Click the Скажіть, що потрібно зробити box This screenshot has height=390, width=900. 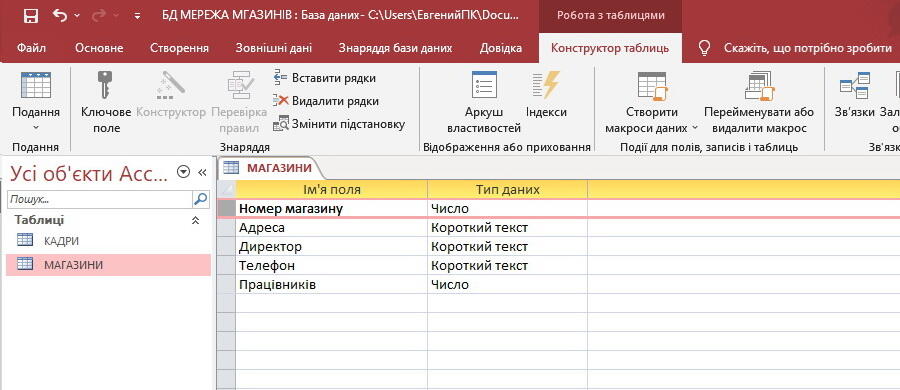[808, 48]
